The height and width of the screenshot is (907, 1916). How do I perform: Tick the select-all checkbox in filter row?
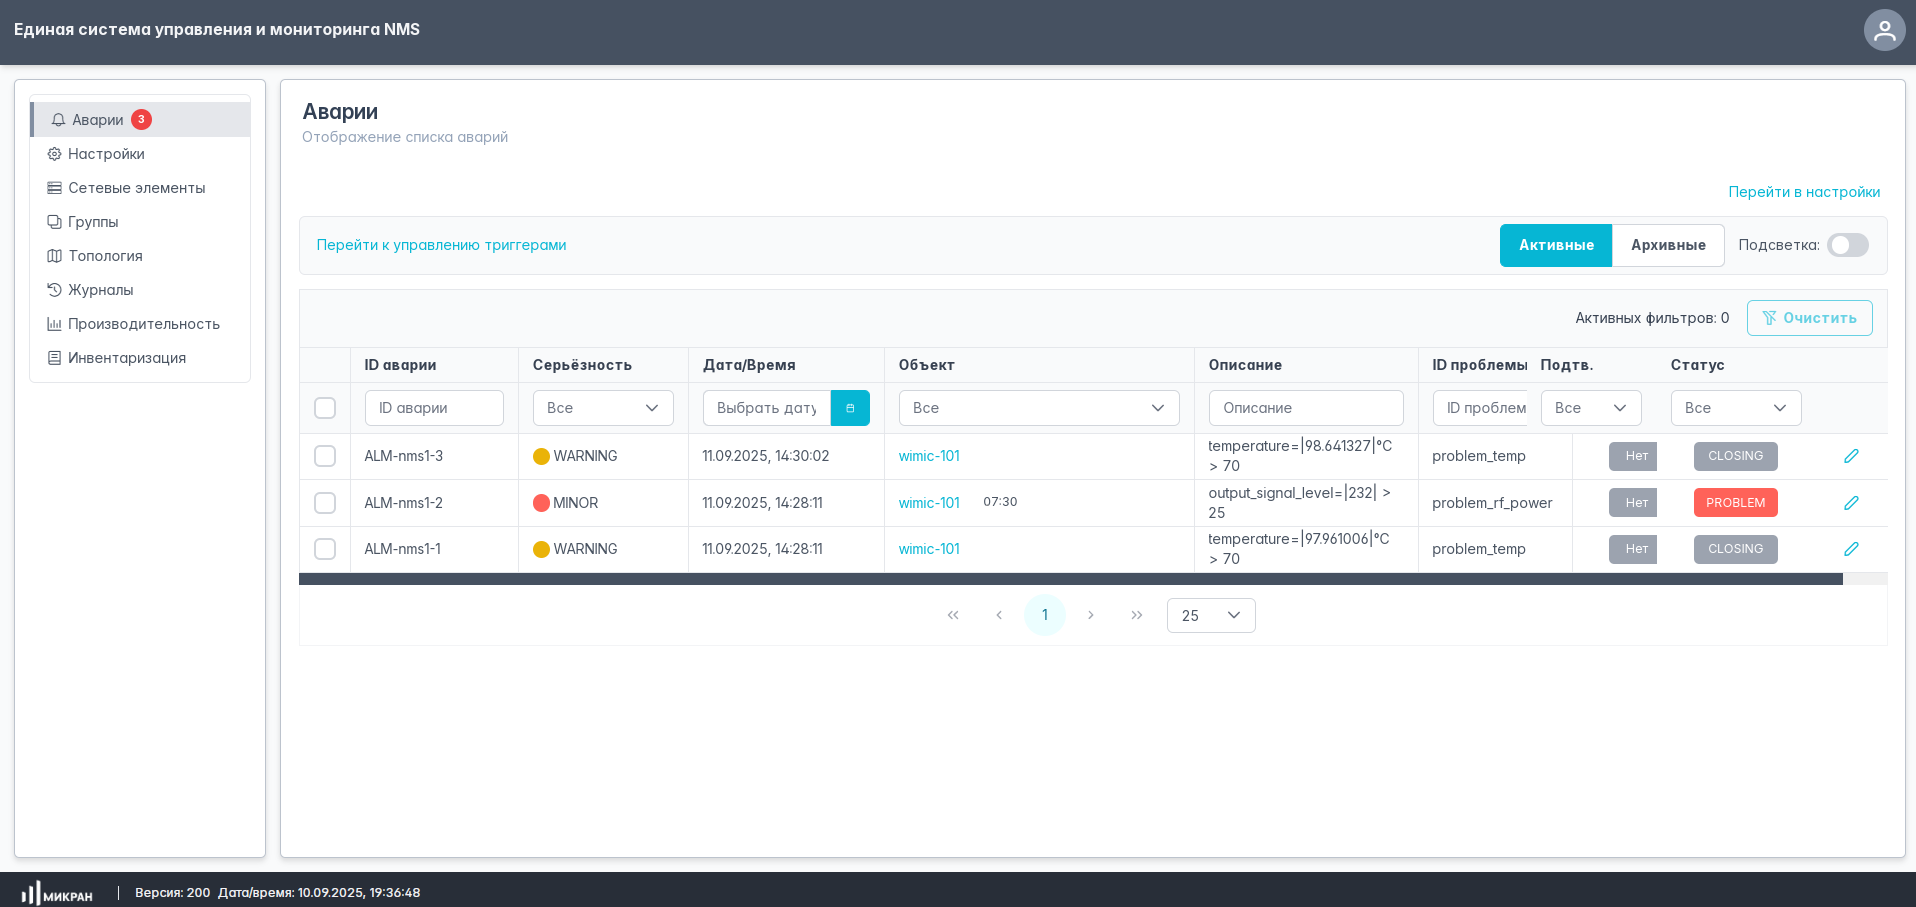tap(325, 408)
